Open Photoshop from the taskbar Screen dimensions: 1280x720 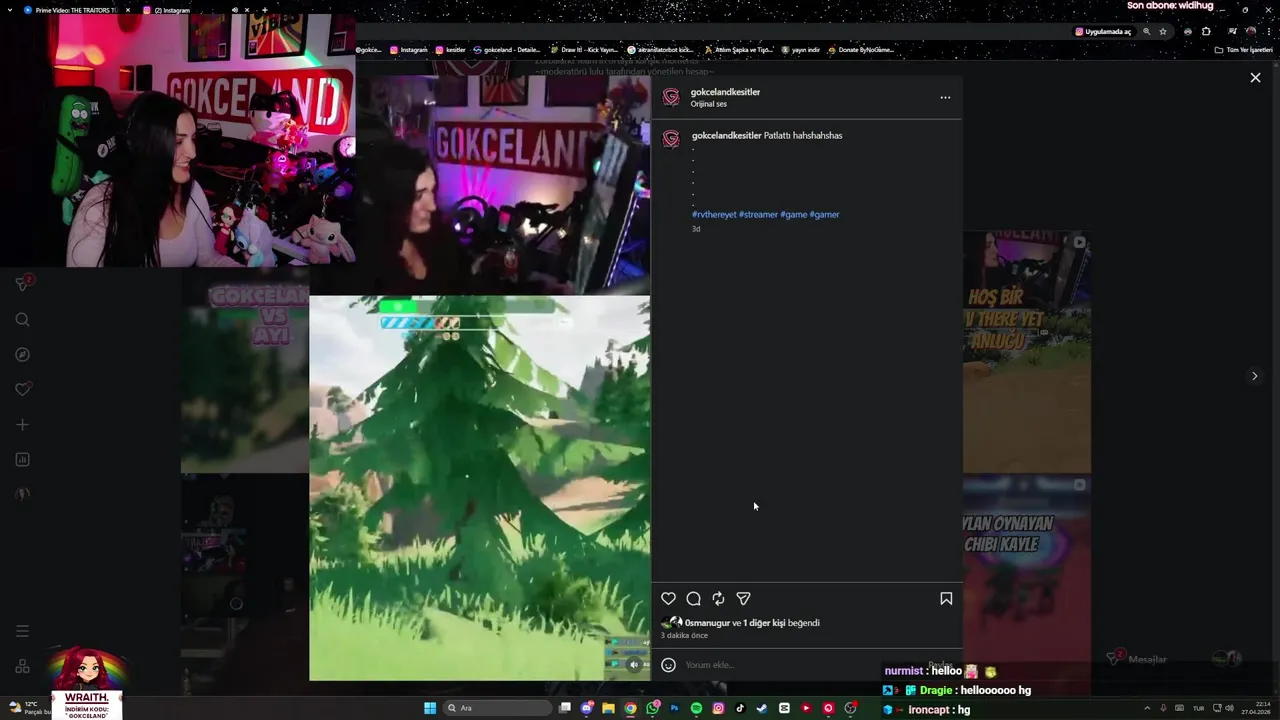click(674, 708)
